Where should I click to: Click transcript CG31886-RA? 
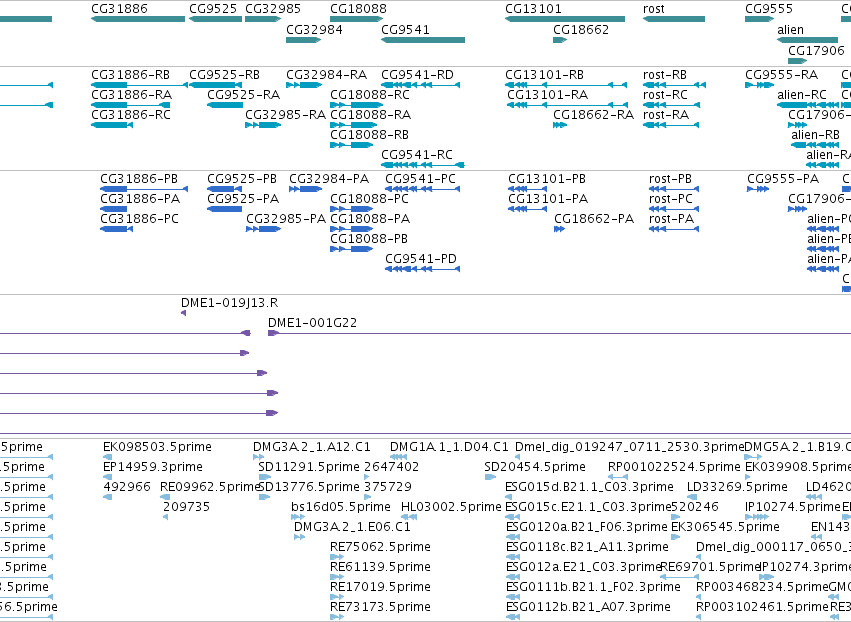click(131, 95)
